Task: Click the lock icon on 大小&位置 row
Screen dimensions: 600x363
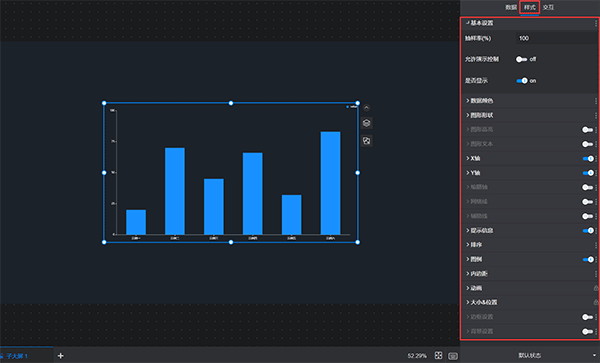Action: 596,302
